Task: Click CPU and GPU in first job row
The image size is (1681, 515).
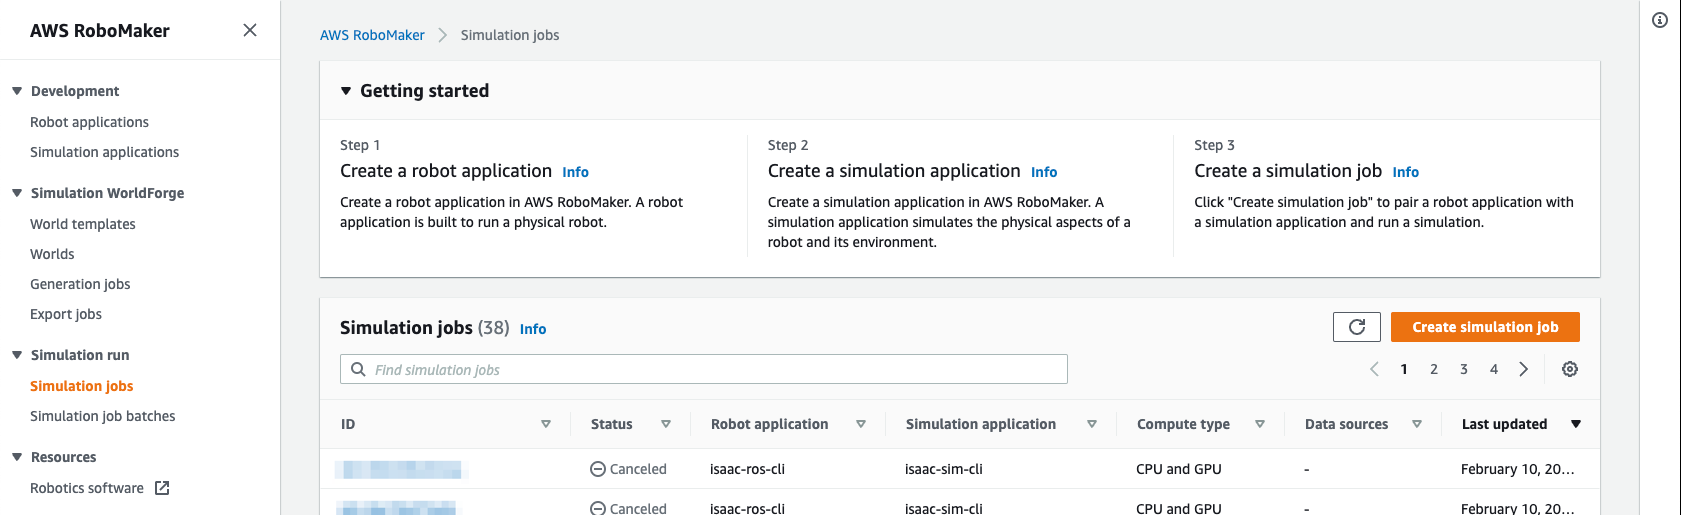Action: point(1179,469)
